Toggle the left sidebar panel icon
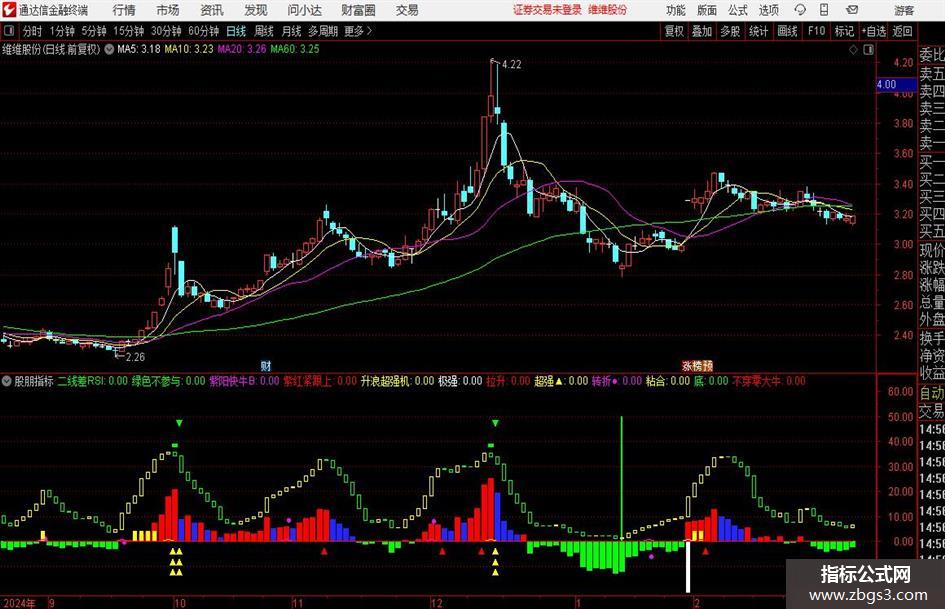The image size is (945, 609). 9,31
